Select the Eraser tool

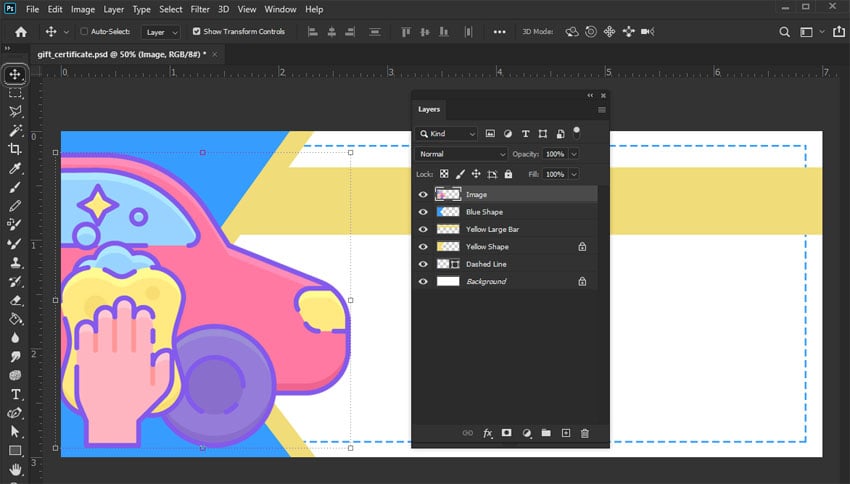point(15,300)
